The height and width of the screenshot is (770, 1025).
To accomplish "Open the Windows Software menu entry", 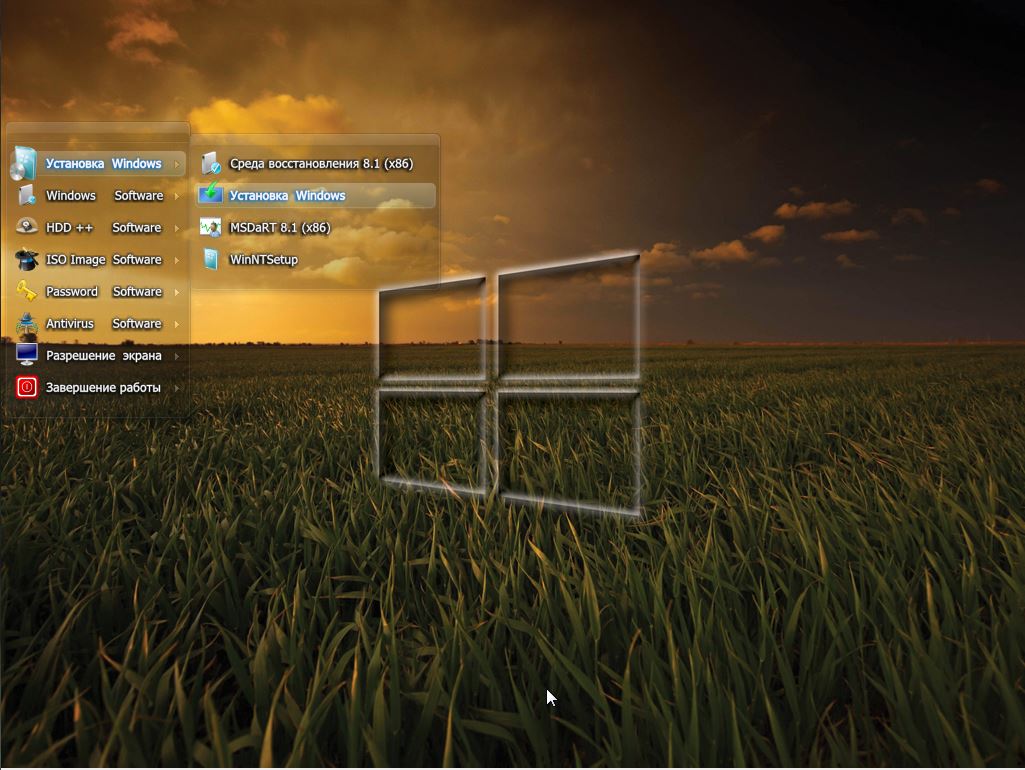I will [x=98, y=195].
